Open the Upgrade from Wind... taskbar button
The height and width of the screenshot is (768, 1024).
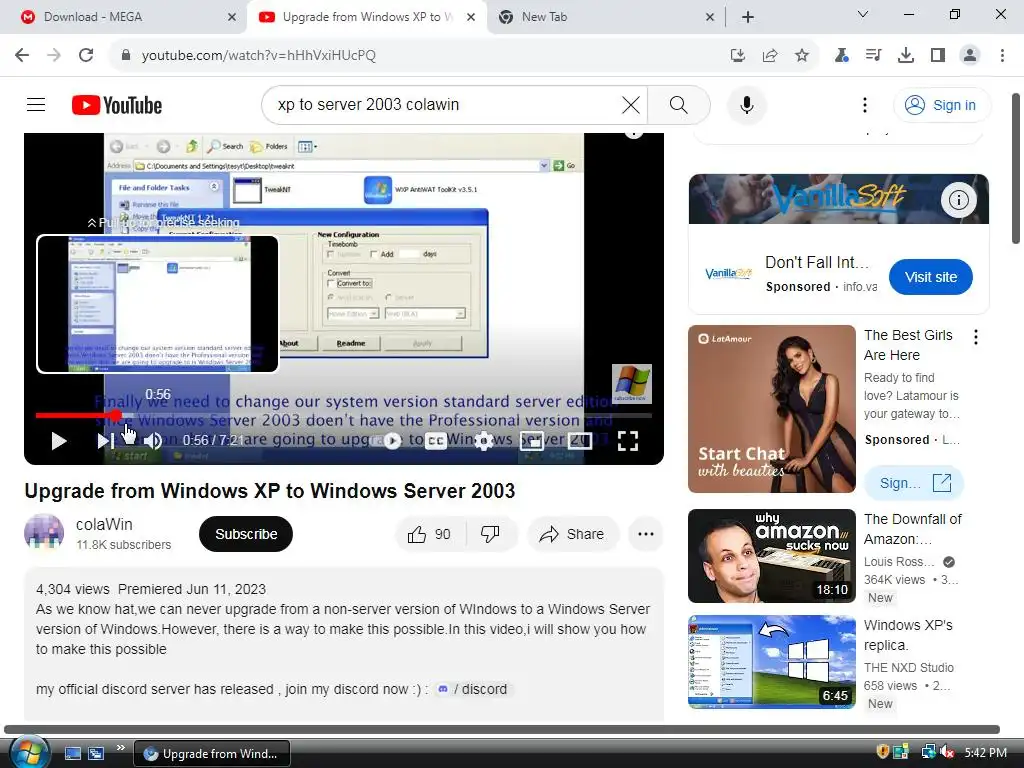pyautogui.click(x=212, y=754)
